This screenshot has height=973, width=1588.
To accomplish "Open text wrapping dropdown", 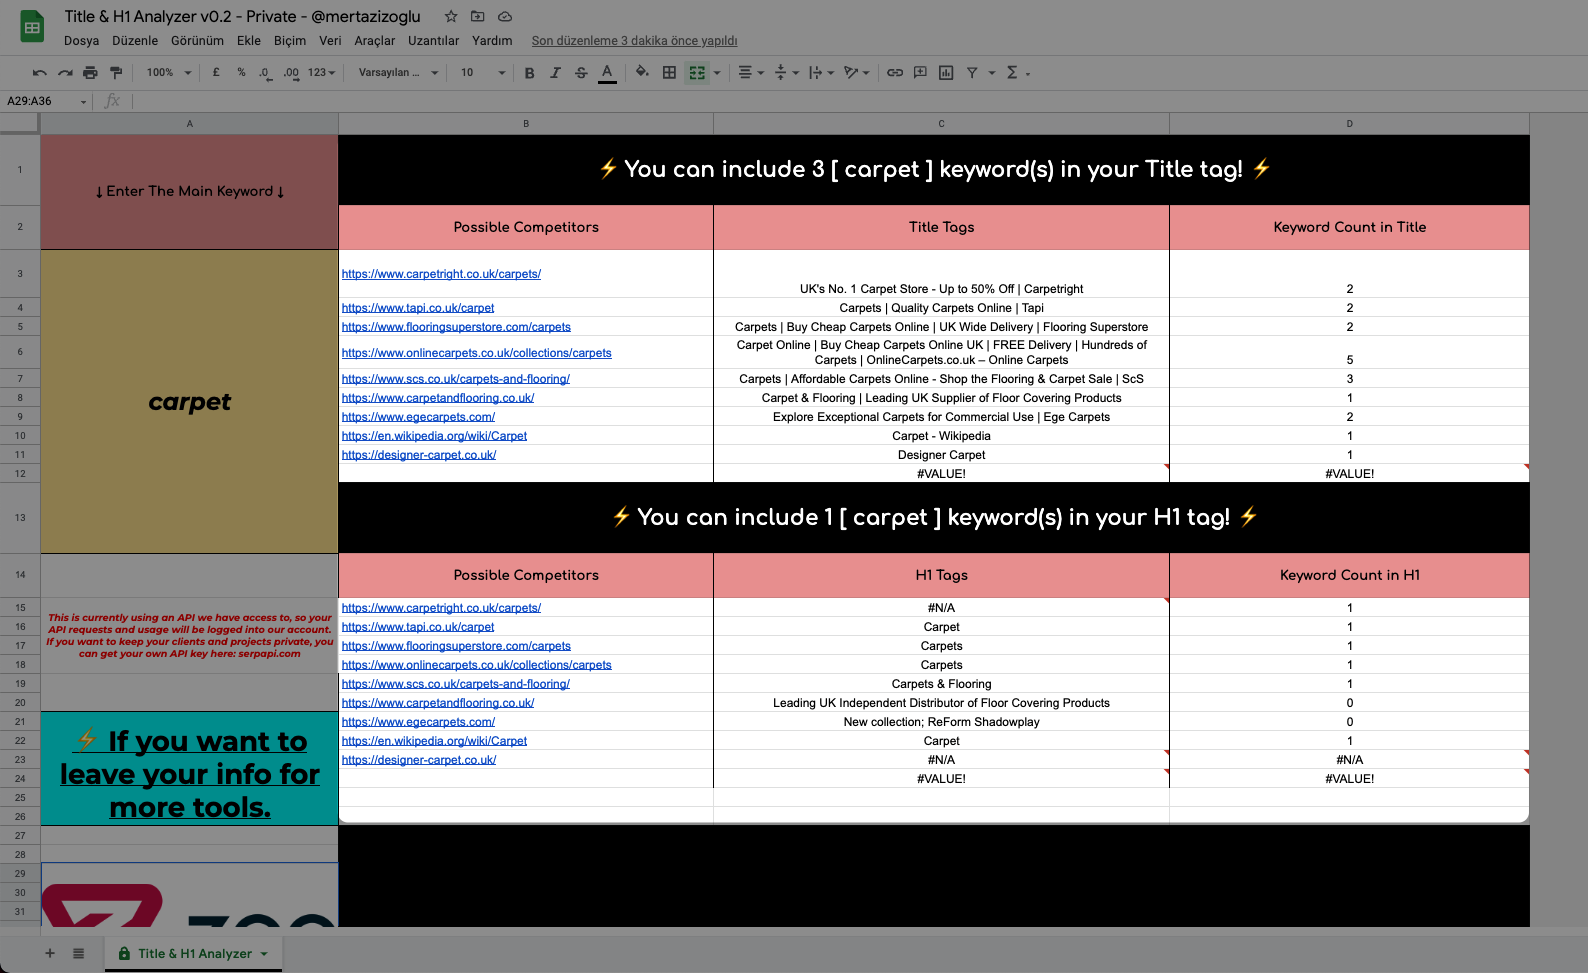I will click(821, 72).
